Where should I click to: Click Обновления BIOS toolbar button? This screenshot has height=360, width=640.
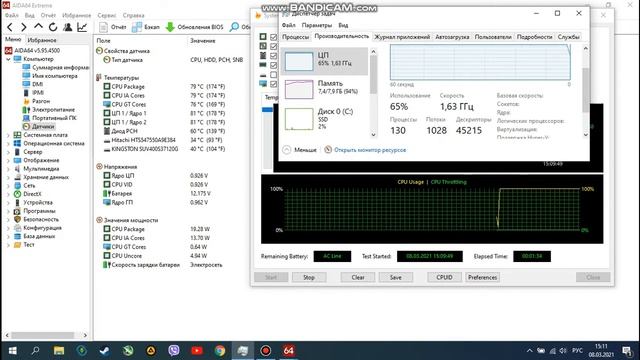(x=195, y=27)
